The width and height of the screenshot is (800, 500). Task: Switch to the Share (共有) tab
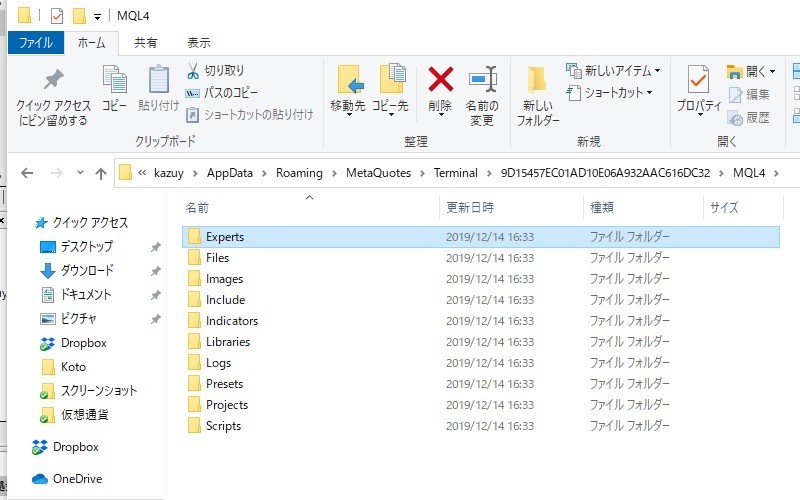click(x=146, y=43)
